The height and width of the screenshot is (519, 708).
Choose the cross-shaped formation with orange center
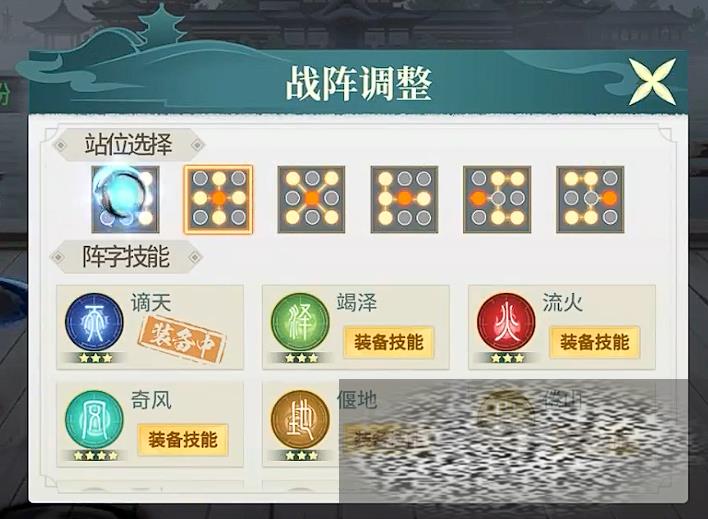click(219, 199)
